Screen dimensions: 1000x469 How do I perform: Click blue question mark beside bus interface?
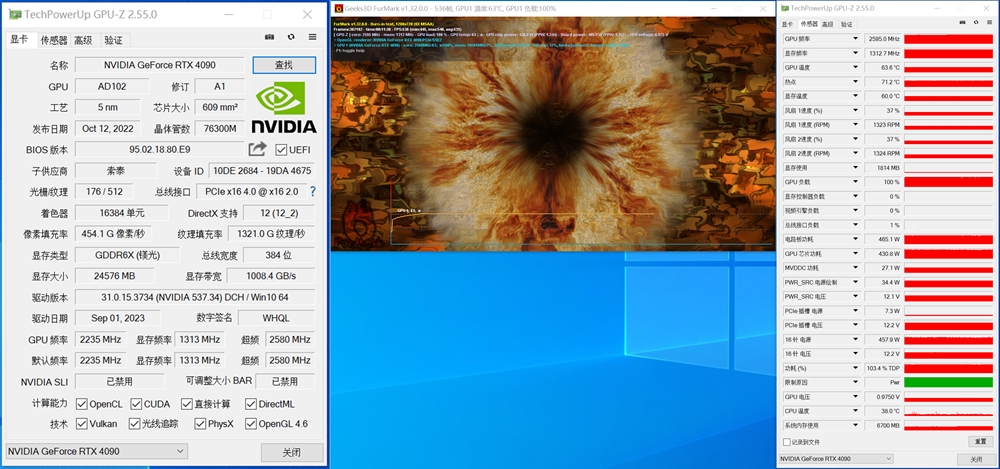pyautogui.click(x=312, y=191)
